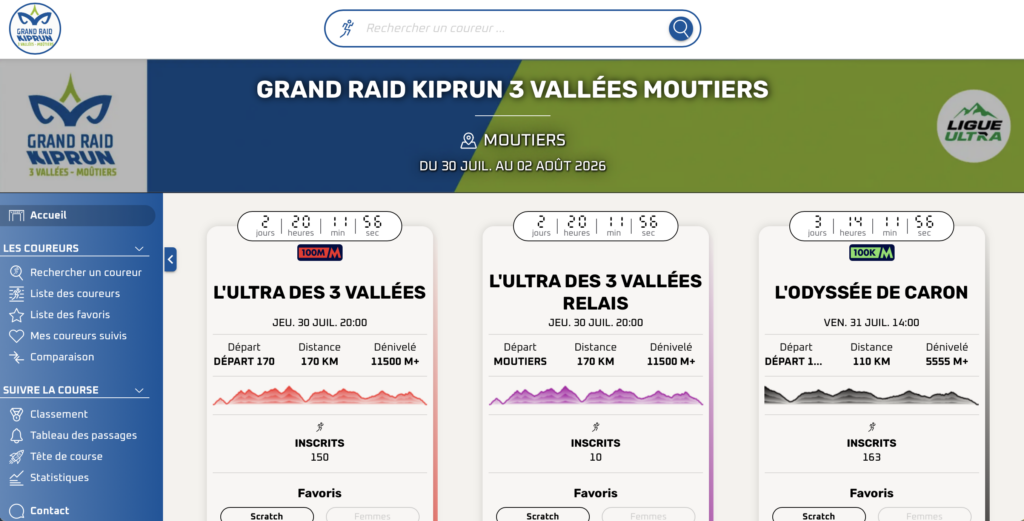Click the VEN. 31 JUIL. 14:00 date
Image resolution: width=1024 pixels, height=521 pixels.
(x=872, y=323)
